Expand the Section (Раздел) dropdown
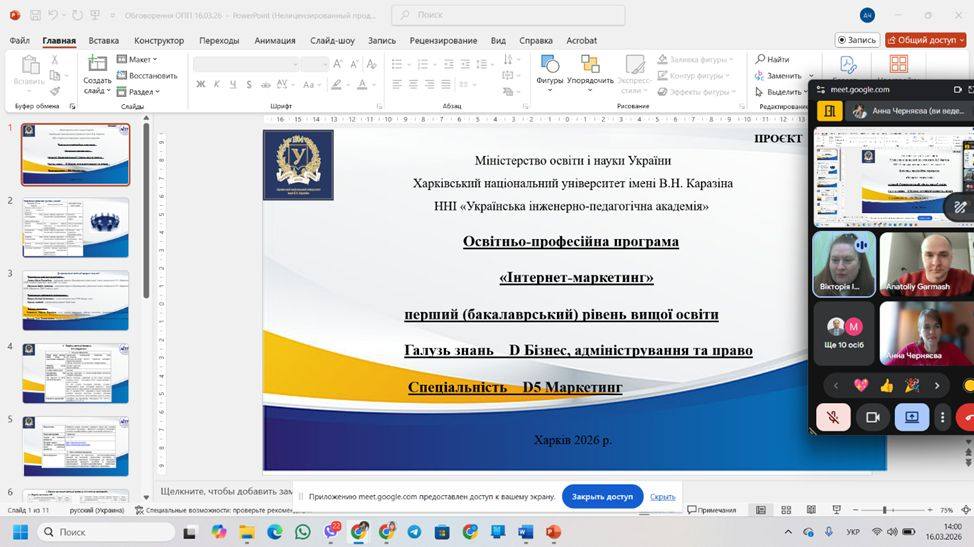The width and height of the screenshot is (974, 547). [144, 92]
